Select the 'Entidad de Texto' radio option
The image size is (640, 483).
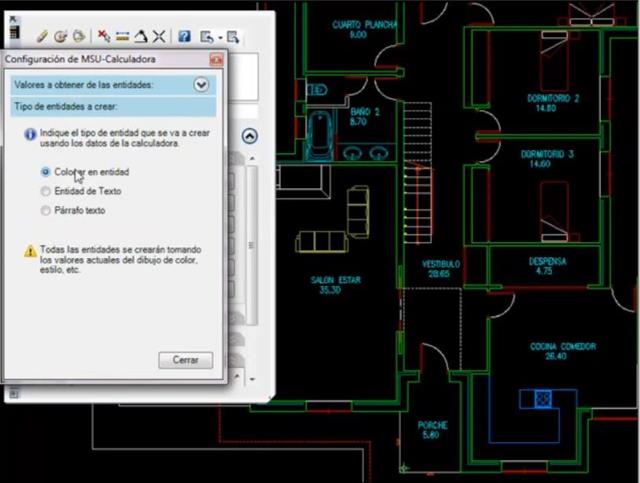[x=46, y=191]
